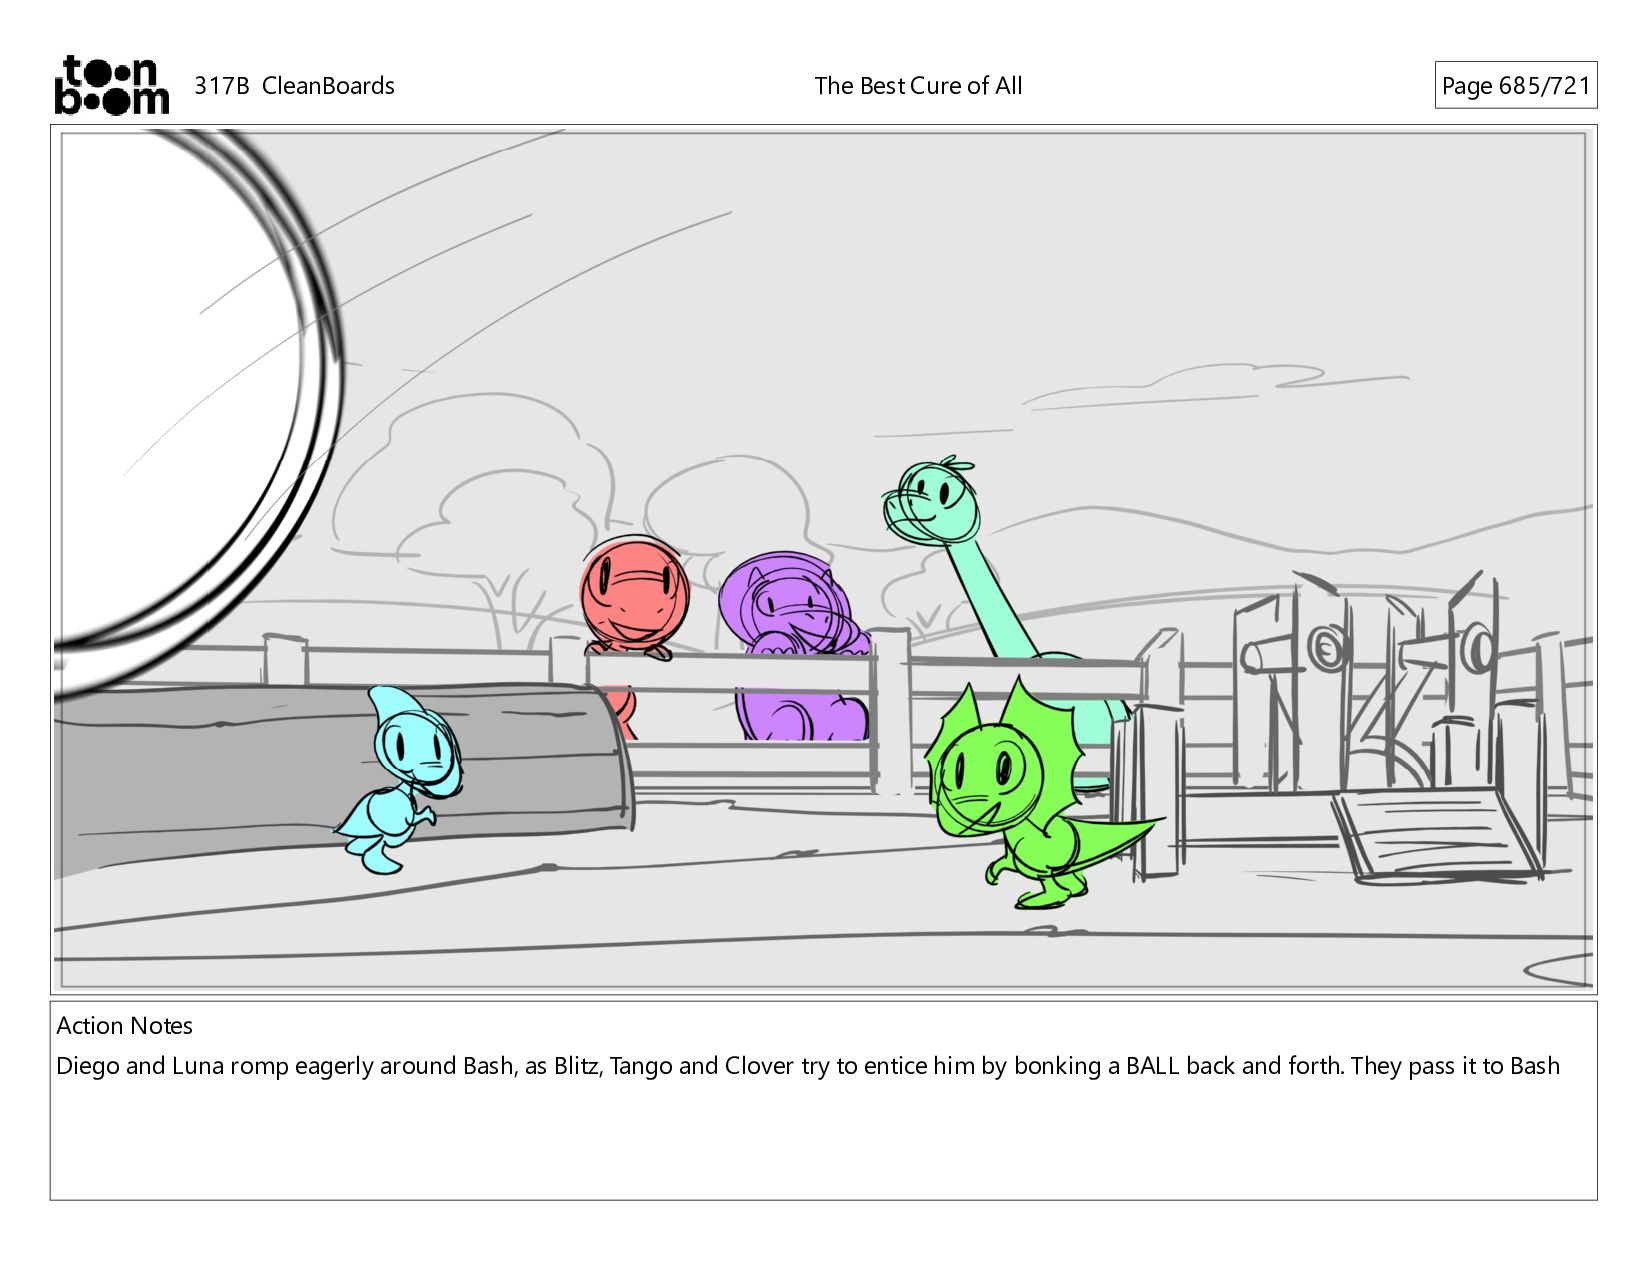Click the Toon Boom logo
The height and width of the screenshot is (1275, 1650).
[111, 85]
